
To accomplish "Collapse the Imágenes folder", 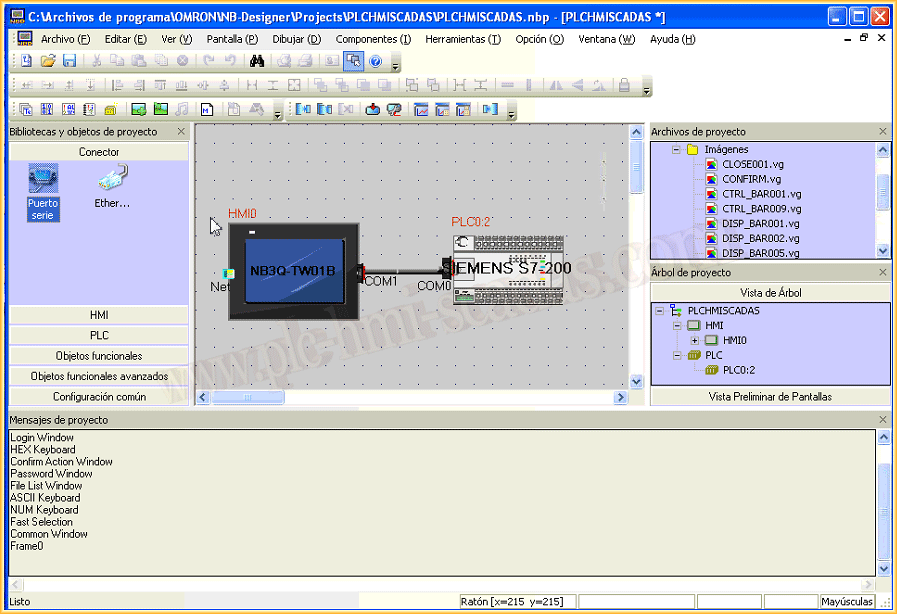I will pos(677,150).
